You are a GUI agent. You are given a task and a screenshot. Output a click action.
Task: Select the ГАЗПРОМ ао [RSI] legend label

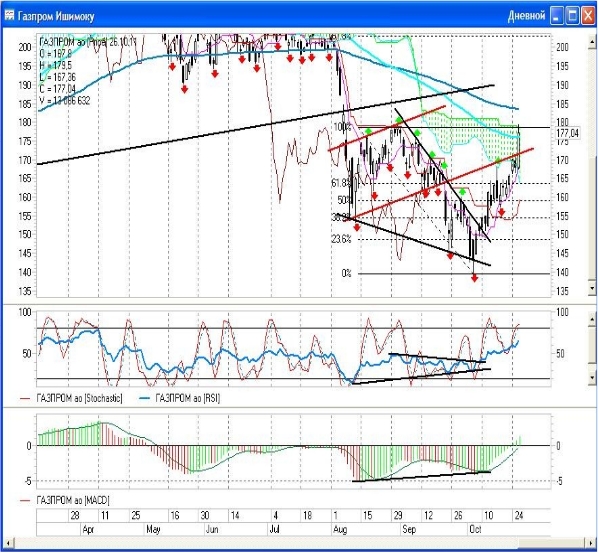tap(188, 398)
